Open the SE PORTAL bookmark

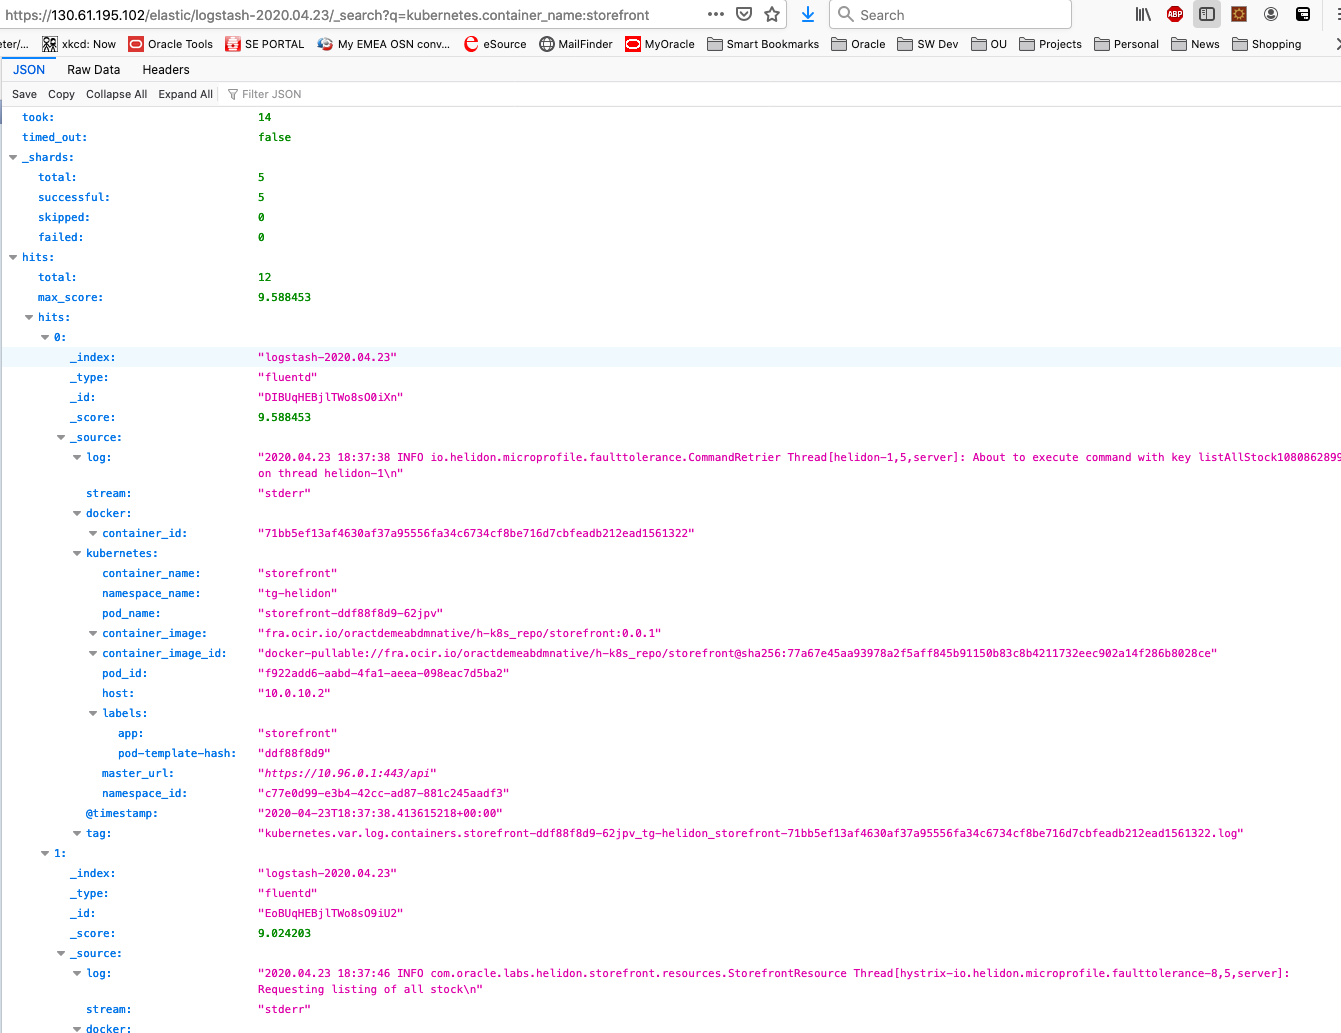(x=265, y=44)
